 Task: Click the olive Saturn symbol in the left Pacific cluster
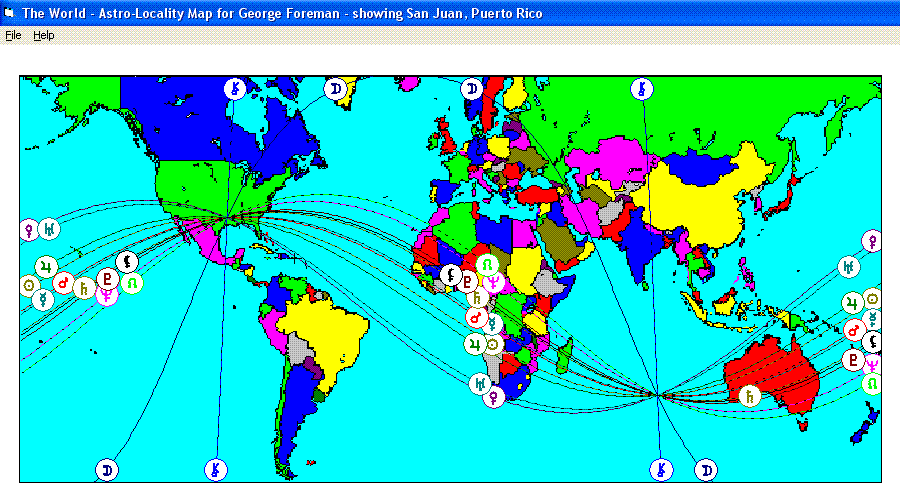click(84, 288)
